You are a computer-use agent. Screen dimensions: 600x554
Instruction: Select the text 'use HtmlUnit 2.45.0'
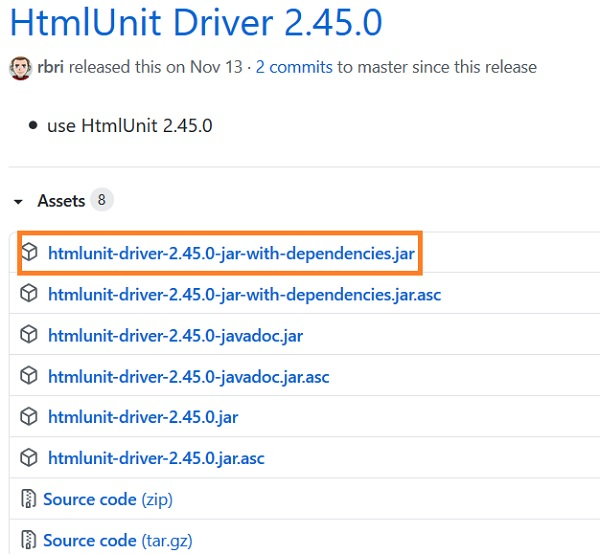click(130, 125)
